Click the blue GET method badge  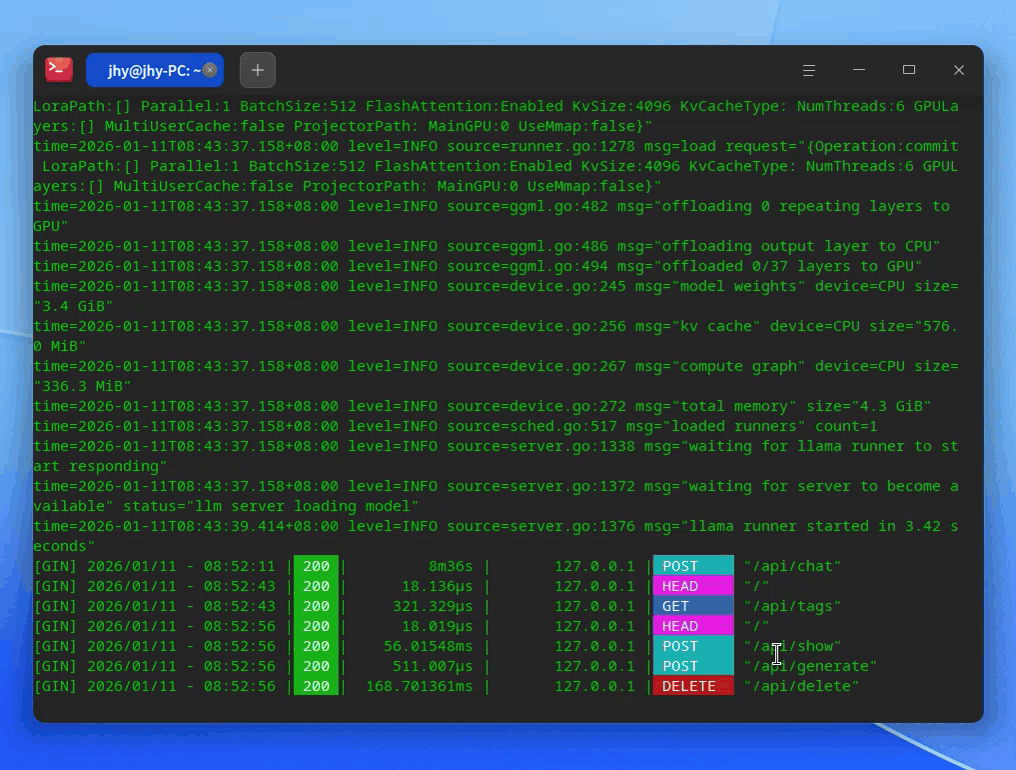coord(693,606)
